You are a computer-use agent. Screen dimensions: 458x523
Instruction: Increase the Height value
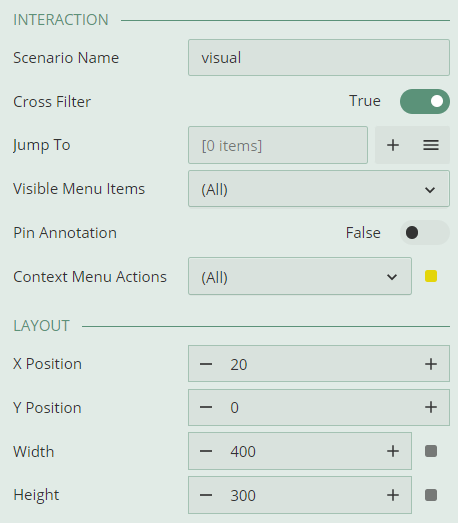click(393, 495)
